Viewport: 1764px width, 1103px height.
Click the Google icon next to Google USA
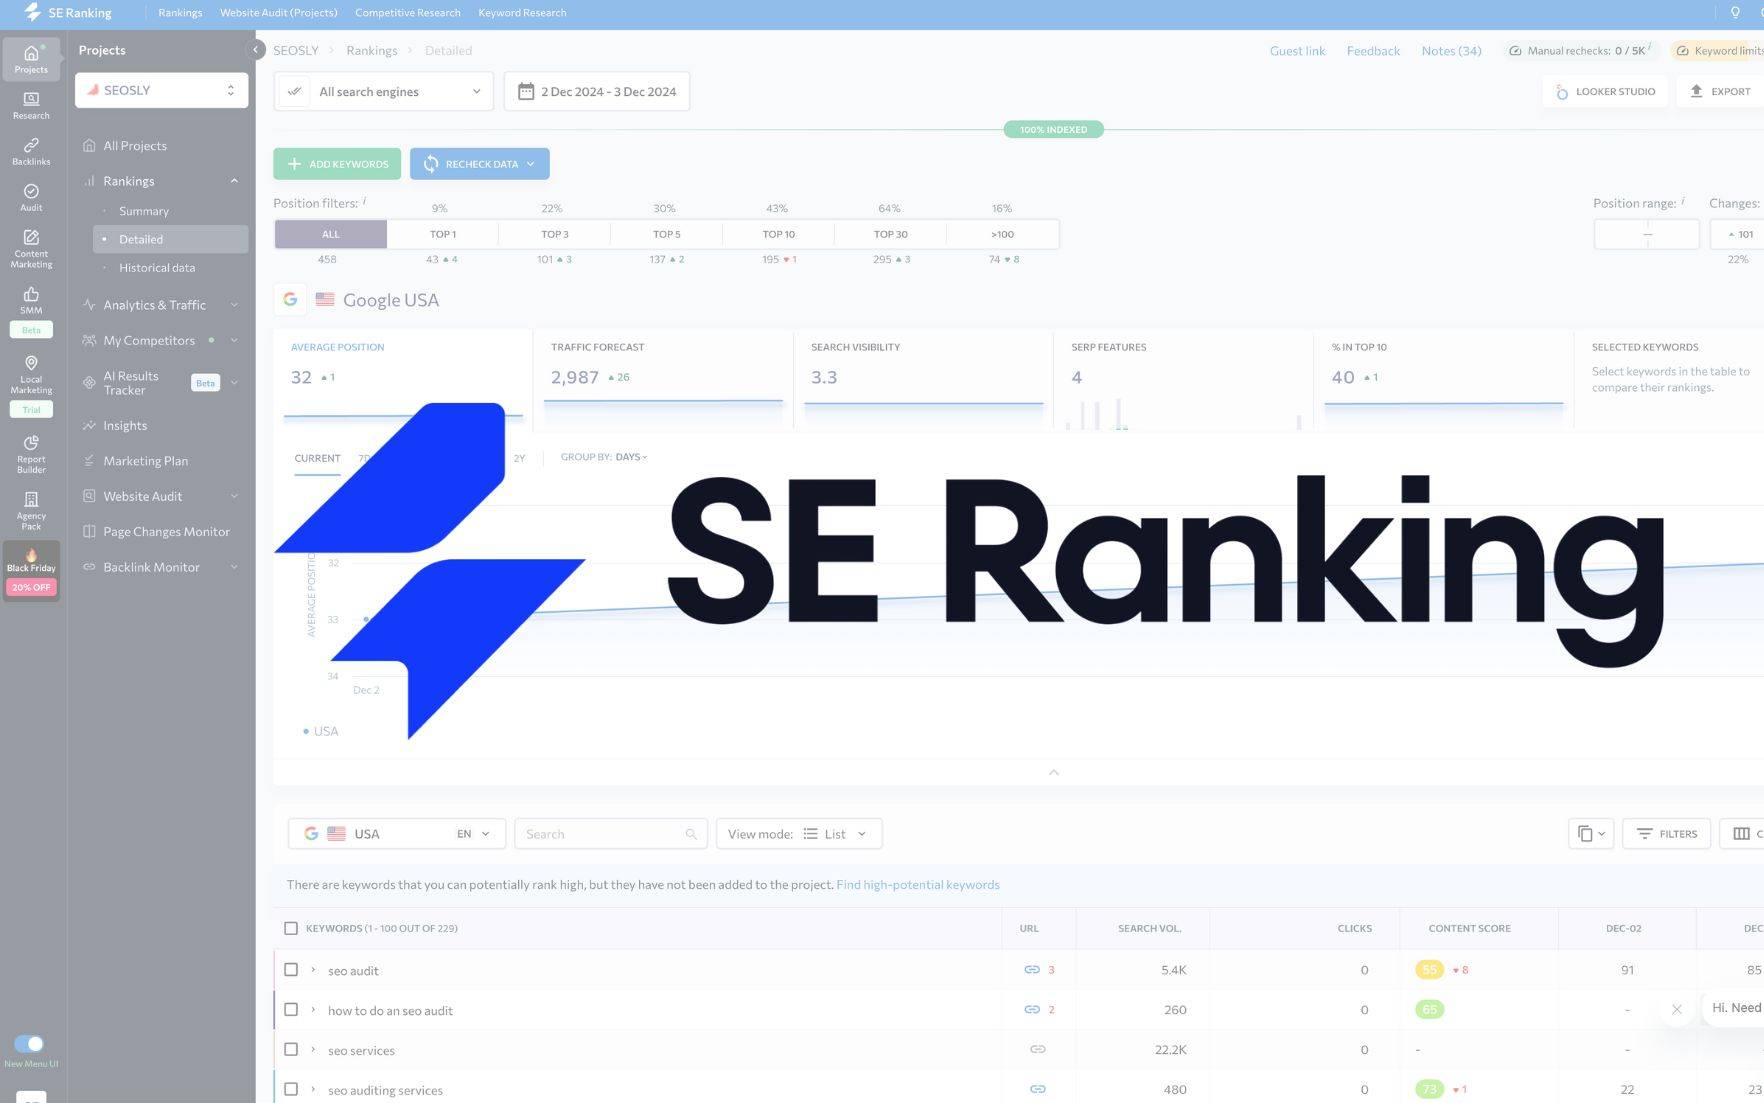[290, 299]
